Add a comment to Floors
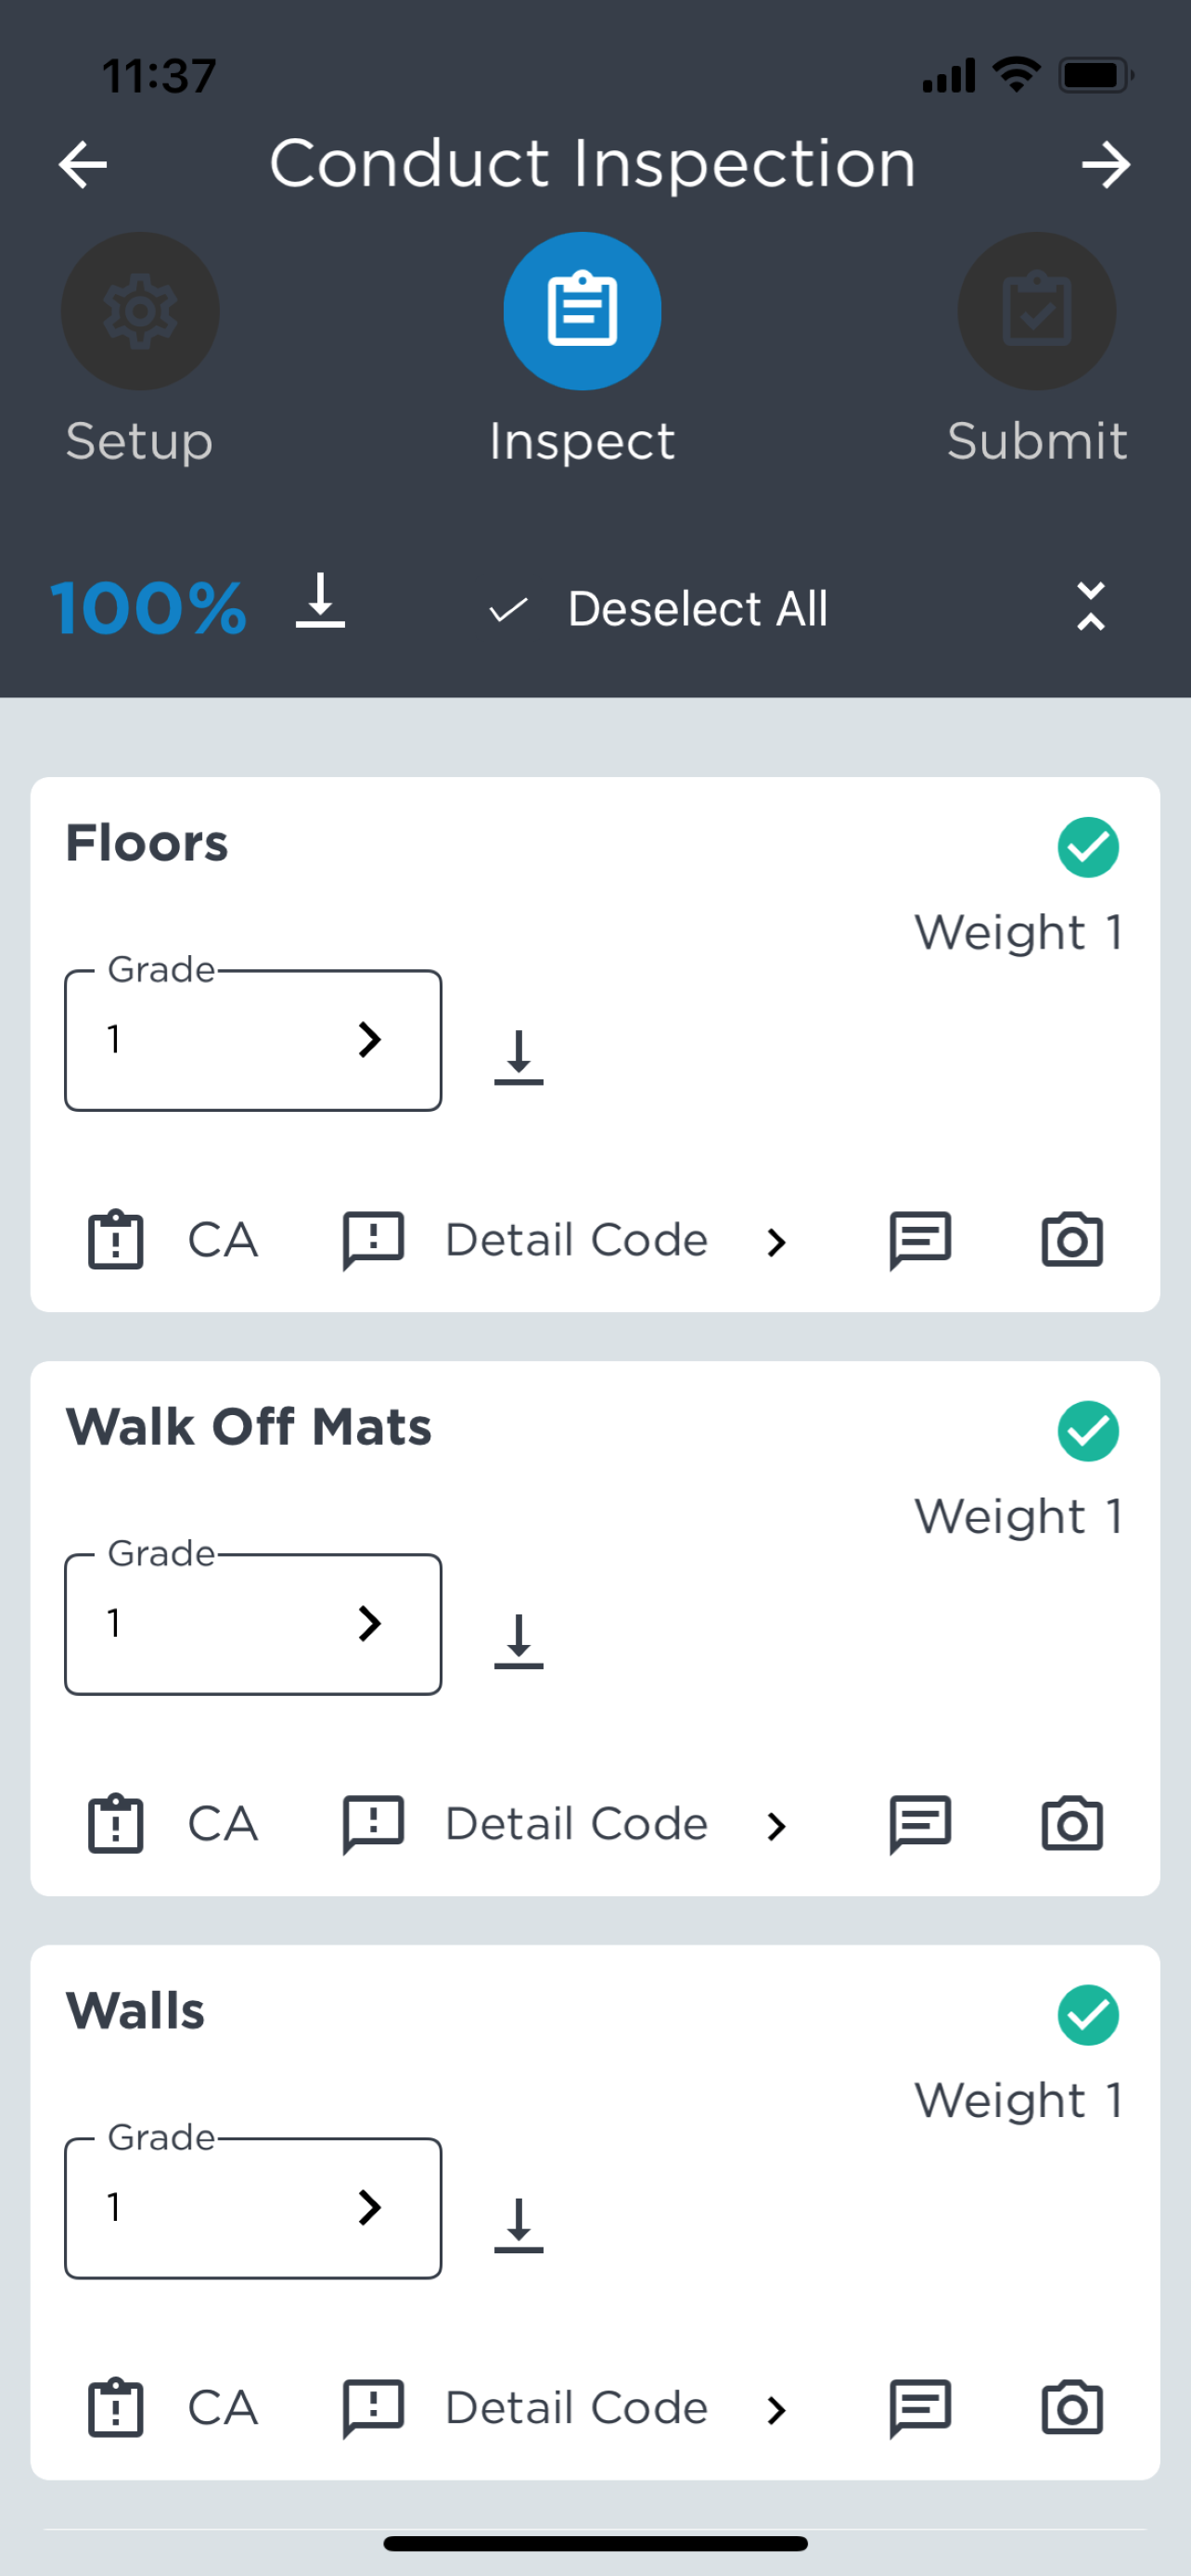Viewport: 1191px width, 2576px height. pyautogui.click(x=920, y=1240)
